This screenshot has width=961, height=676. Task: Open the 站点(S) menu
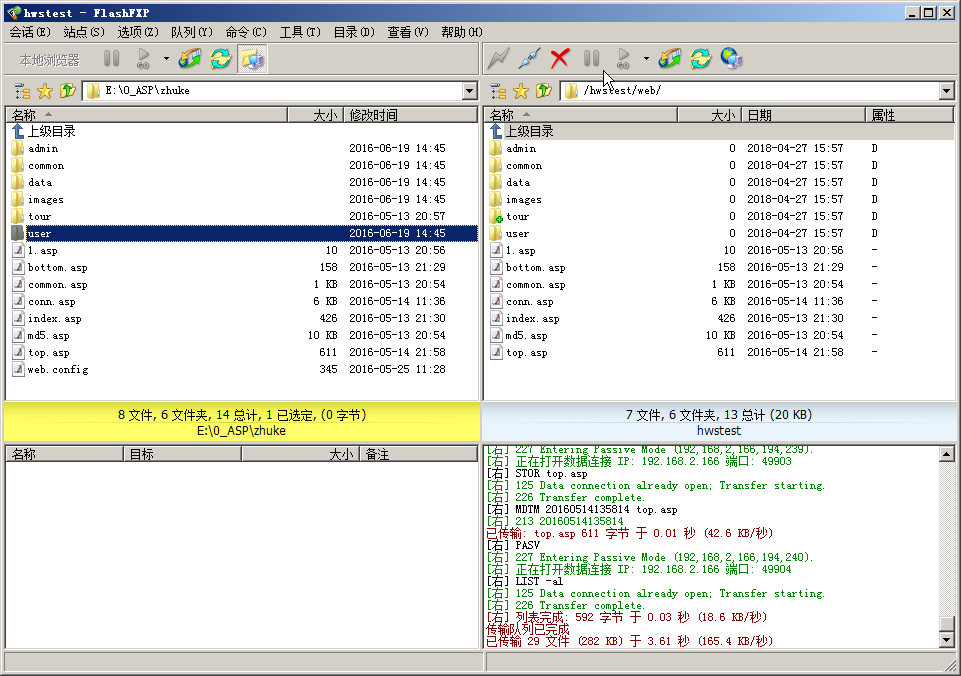pyautogui.click(x=84, y=32)
